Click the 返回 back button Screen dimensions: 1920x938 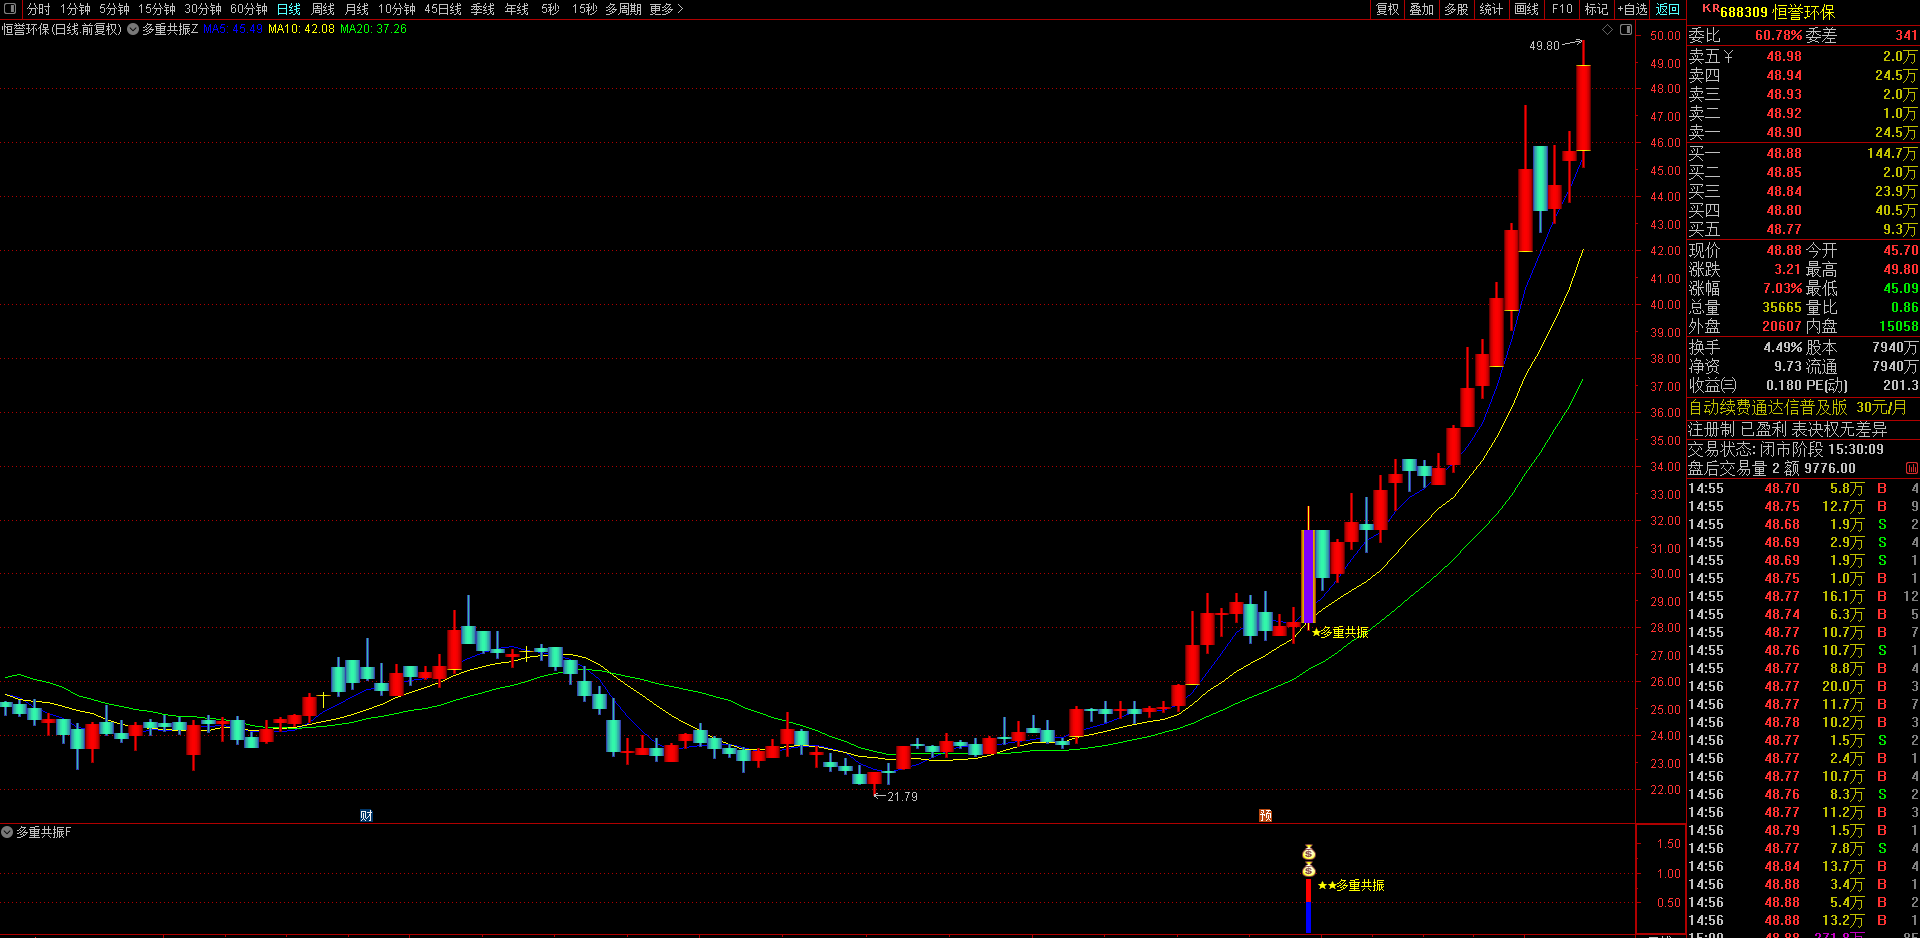click(x=1668, y=9)
